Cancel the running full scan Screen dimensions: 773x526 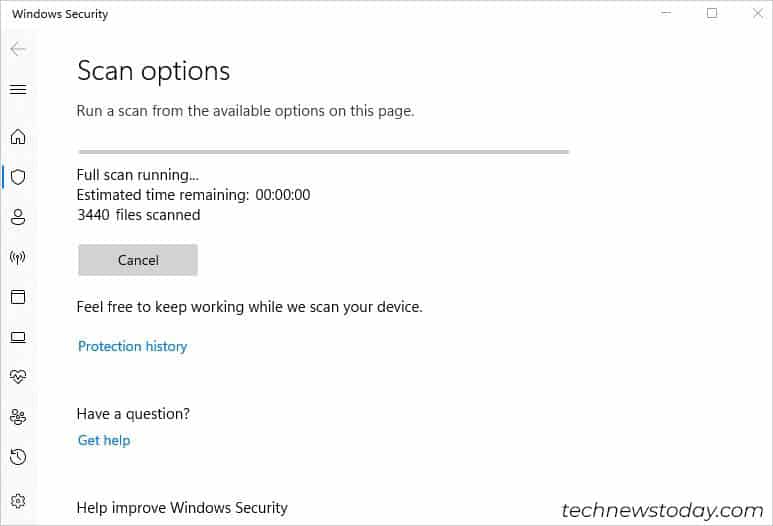(x=138, y=260)
